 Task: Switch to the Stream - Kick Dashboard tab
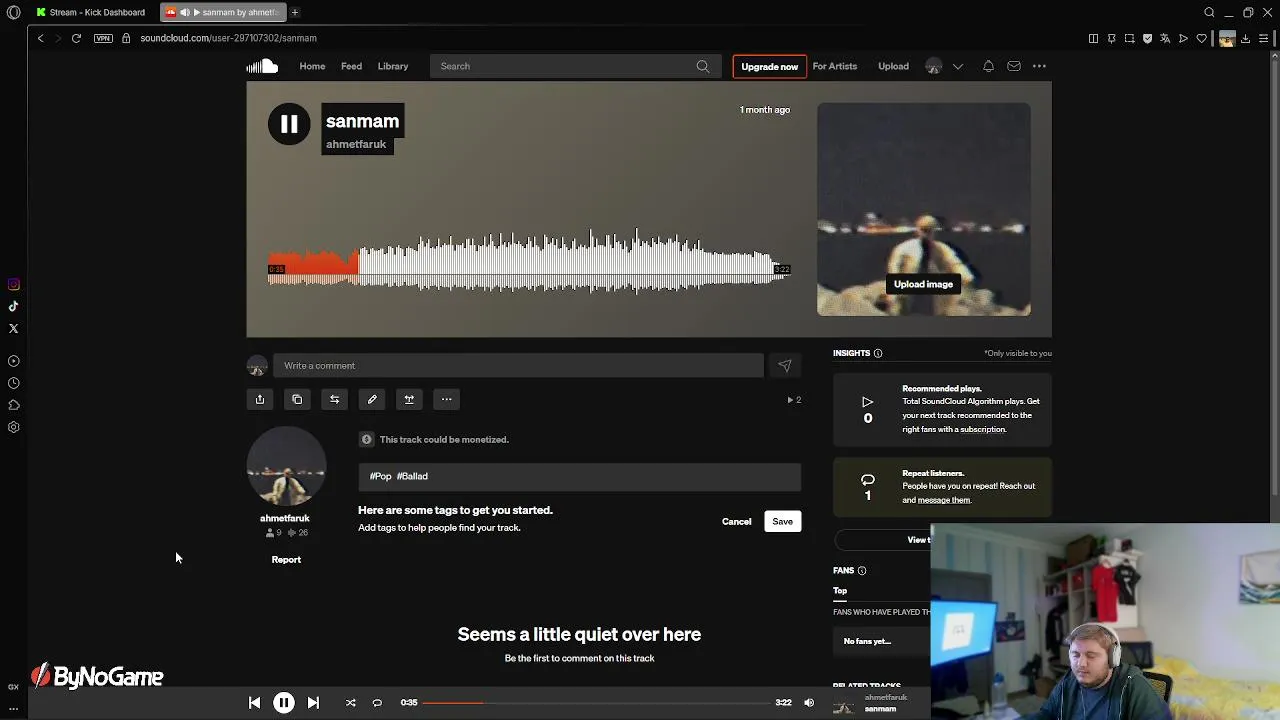pyautogui.click(x=91, y=12)
